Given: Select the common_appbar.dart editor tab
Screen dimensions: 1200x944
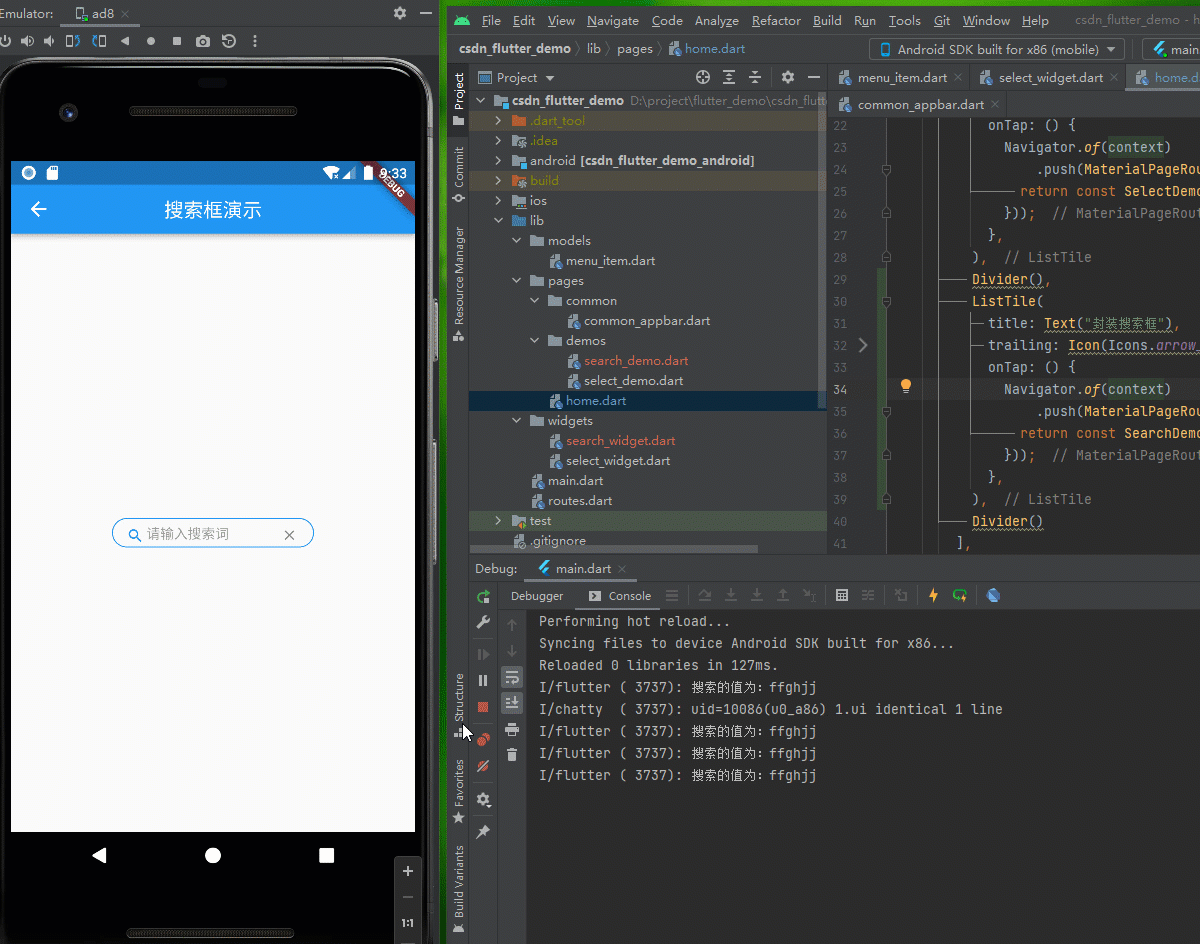Looking at the screenshot, I should tap(919, 104).
